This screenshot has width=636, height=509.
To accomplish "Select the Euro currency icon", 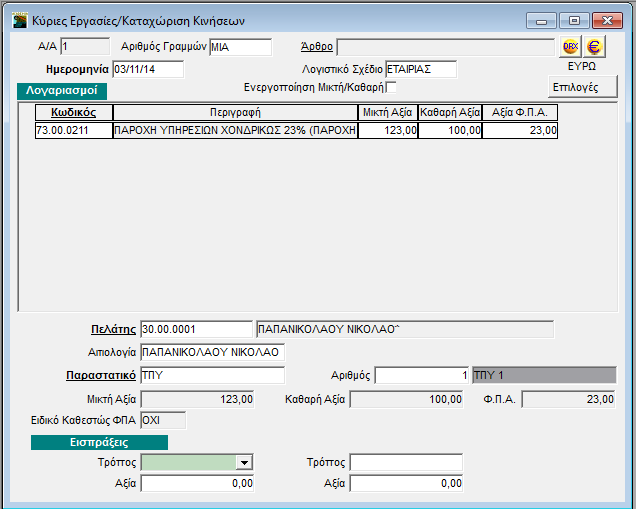I will click(x=594, y=47).
